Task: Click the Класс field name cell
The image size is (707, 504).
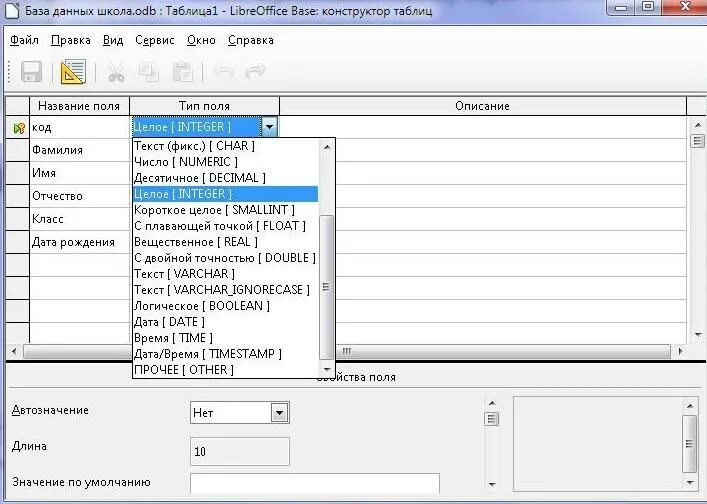Action: (x=79, y=219)
